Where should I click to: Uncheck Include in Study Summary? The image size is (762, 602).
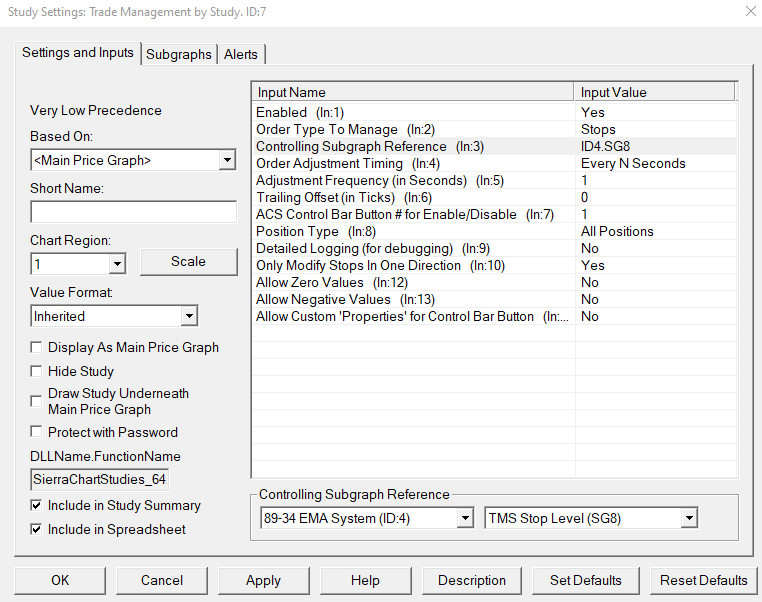pos(36,505)
